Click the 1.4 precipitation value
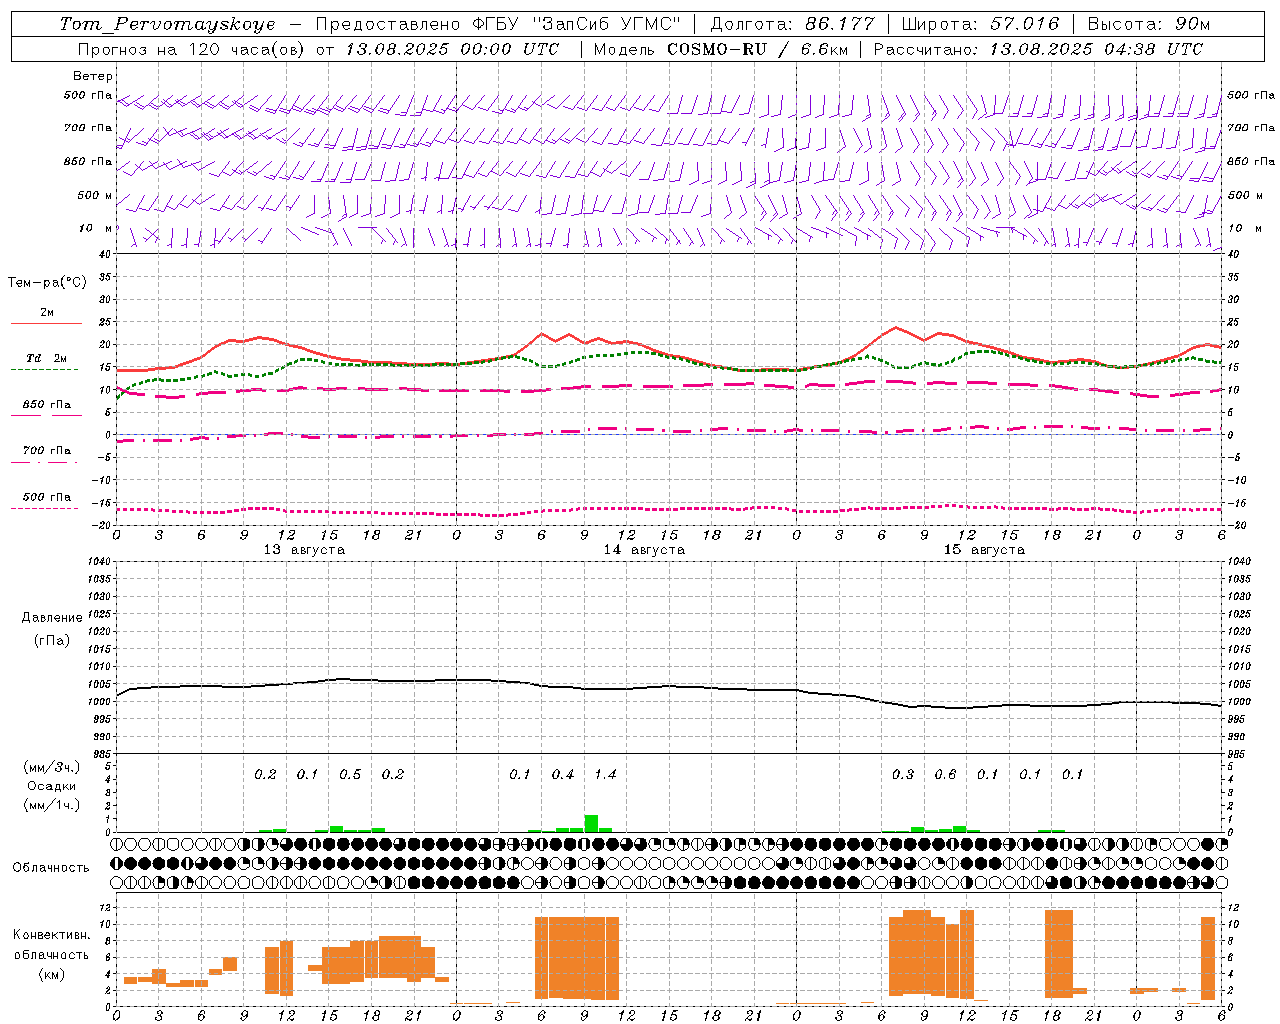The height and width of the screenshot is (1024, 1280). pyautogui.click(x=605, y=775)
